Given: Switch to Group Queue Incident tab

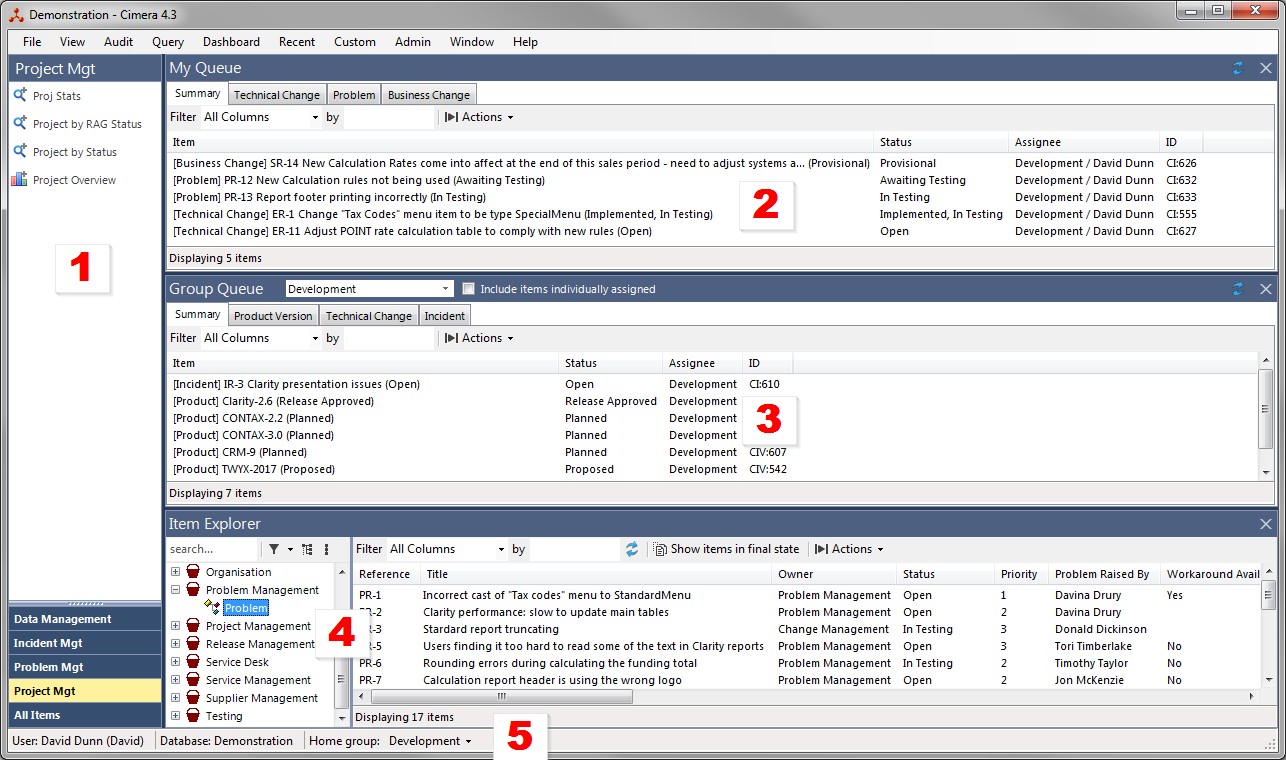Looking at the screenshot, I should click(444, 316).
